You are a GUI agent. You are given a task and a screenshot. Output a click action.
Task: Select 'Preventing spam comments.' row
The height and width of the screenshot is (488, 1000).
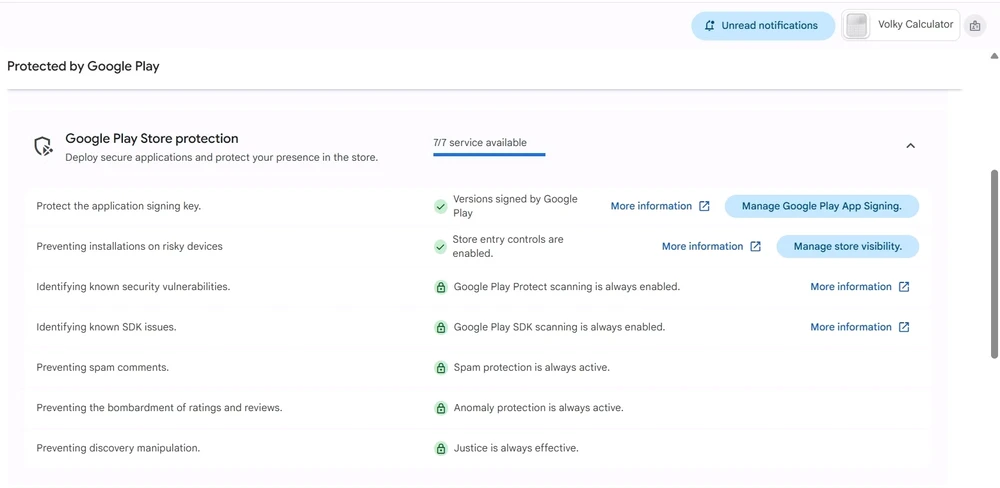click(x=103, y=367)
